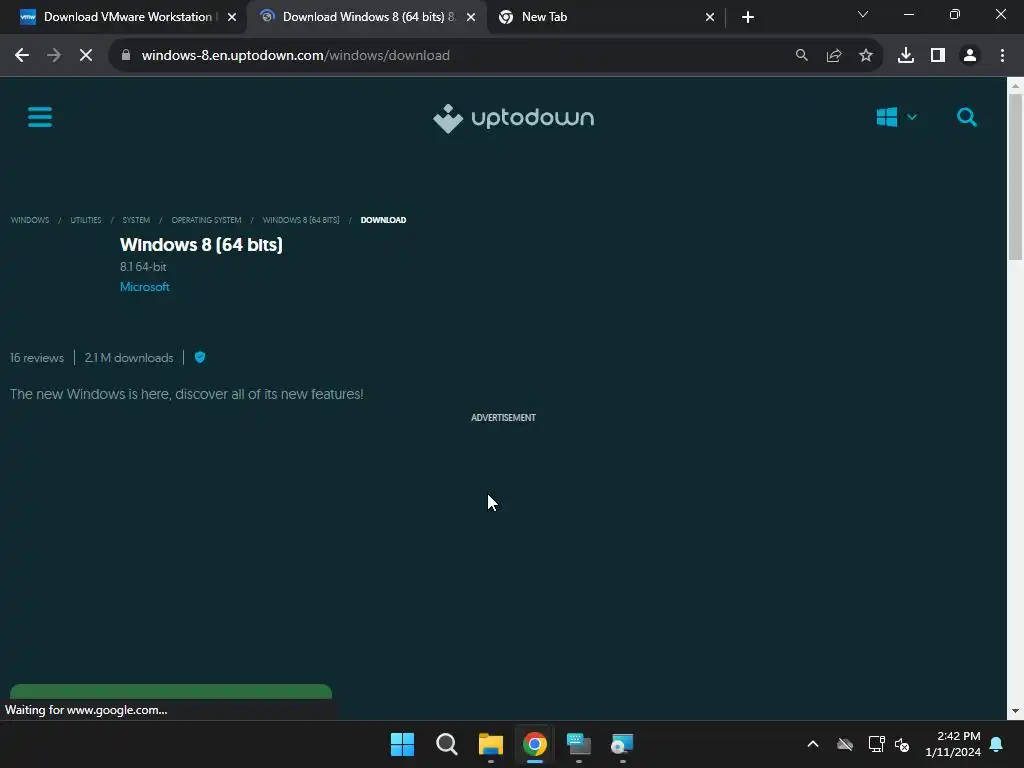This screenshot has height=768, width=1024.
Task: Close the Download Windows 8 tab
Action: 471,17
